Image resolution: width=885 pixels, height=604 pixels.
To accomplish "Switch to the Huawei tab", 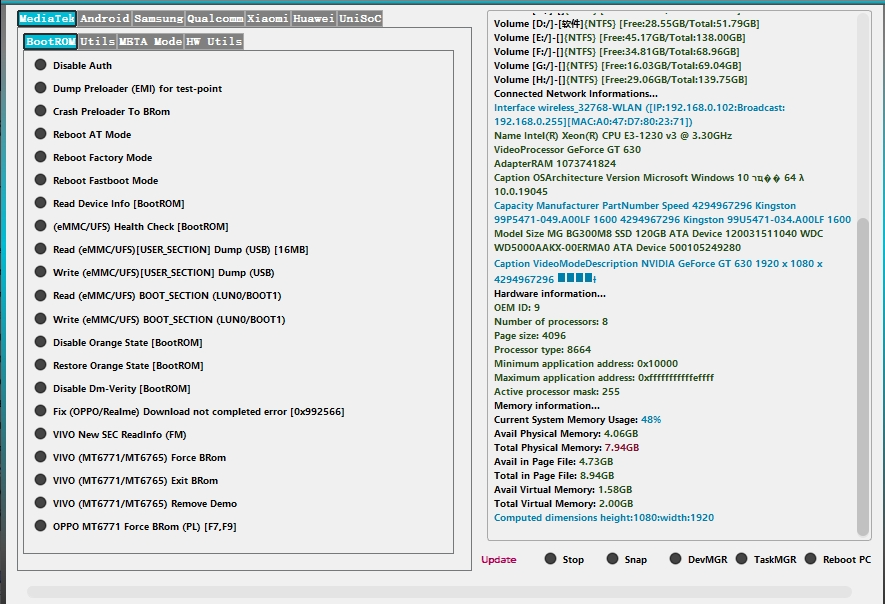I will (314, 19).
